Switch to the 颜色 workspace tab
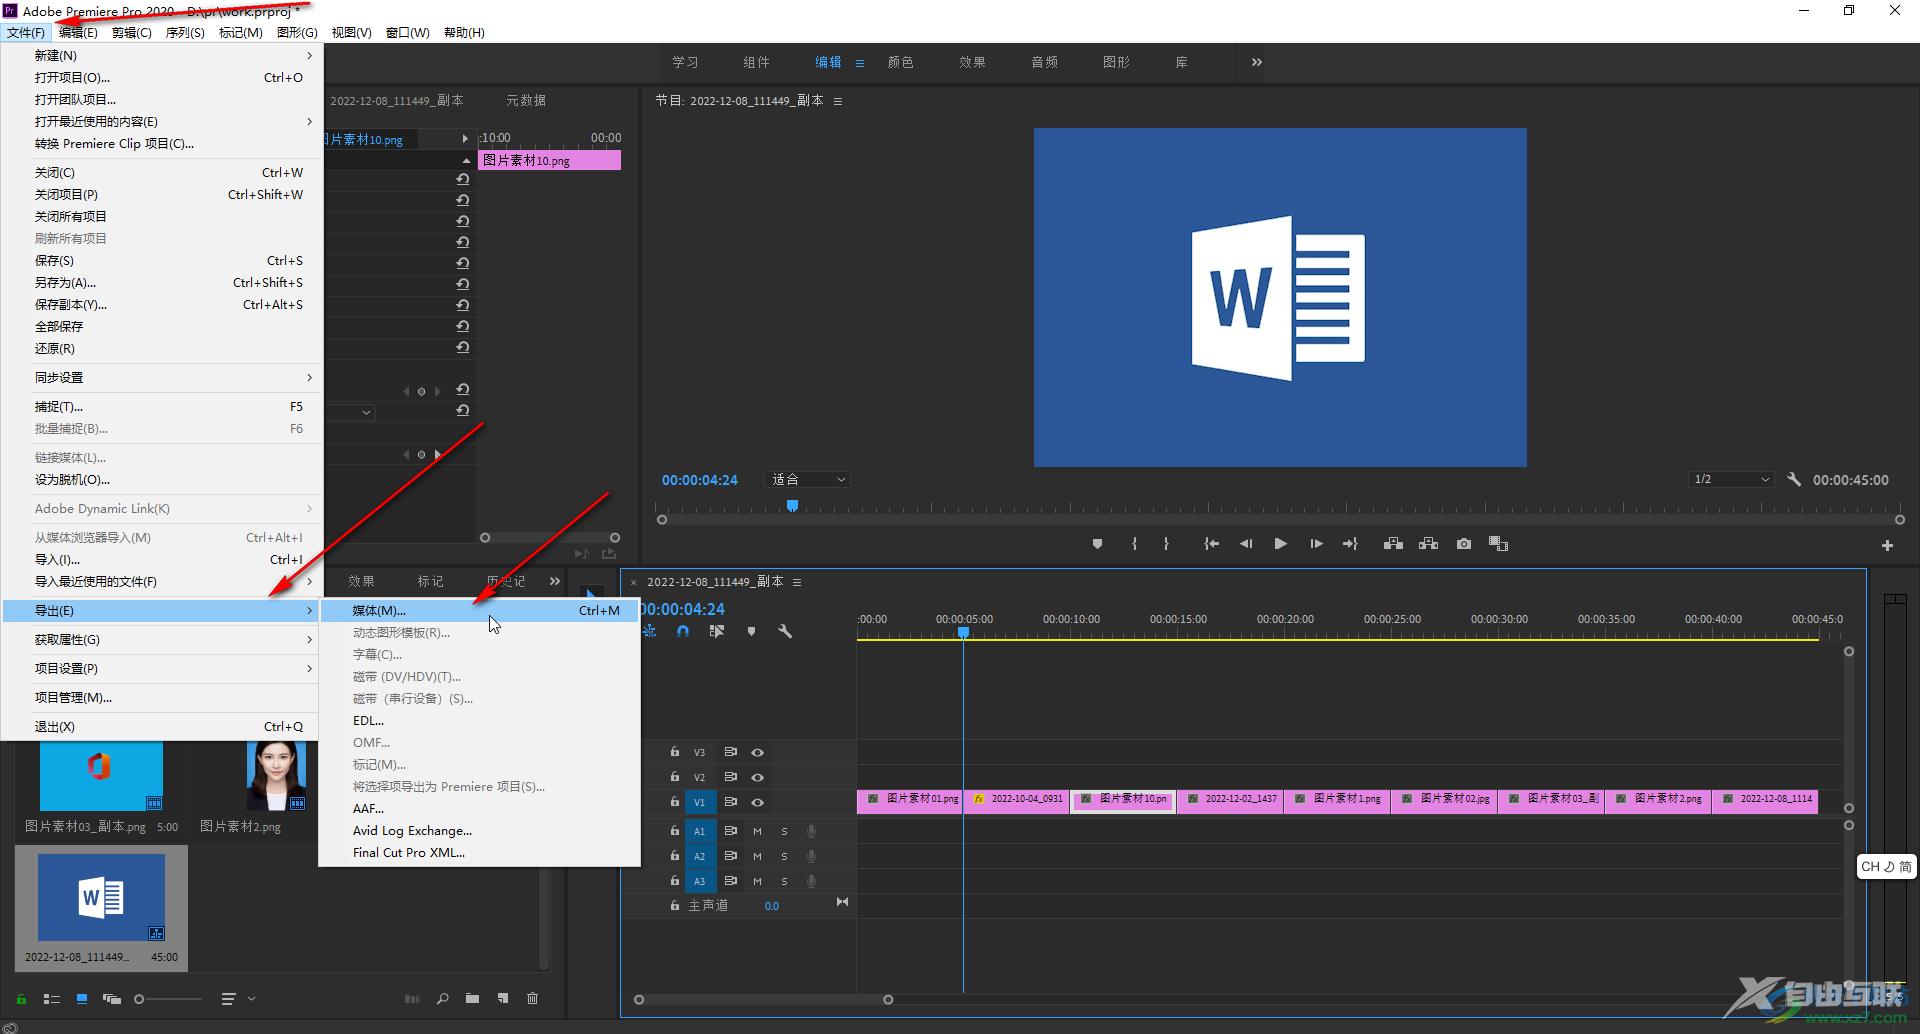Viewport: 1920px width, 1034px height. click(900, 62)
